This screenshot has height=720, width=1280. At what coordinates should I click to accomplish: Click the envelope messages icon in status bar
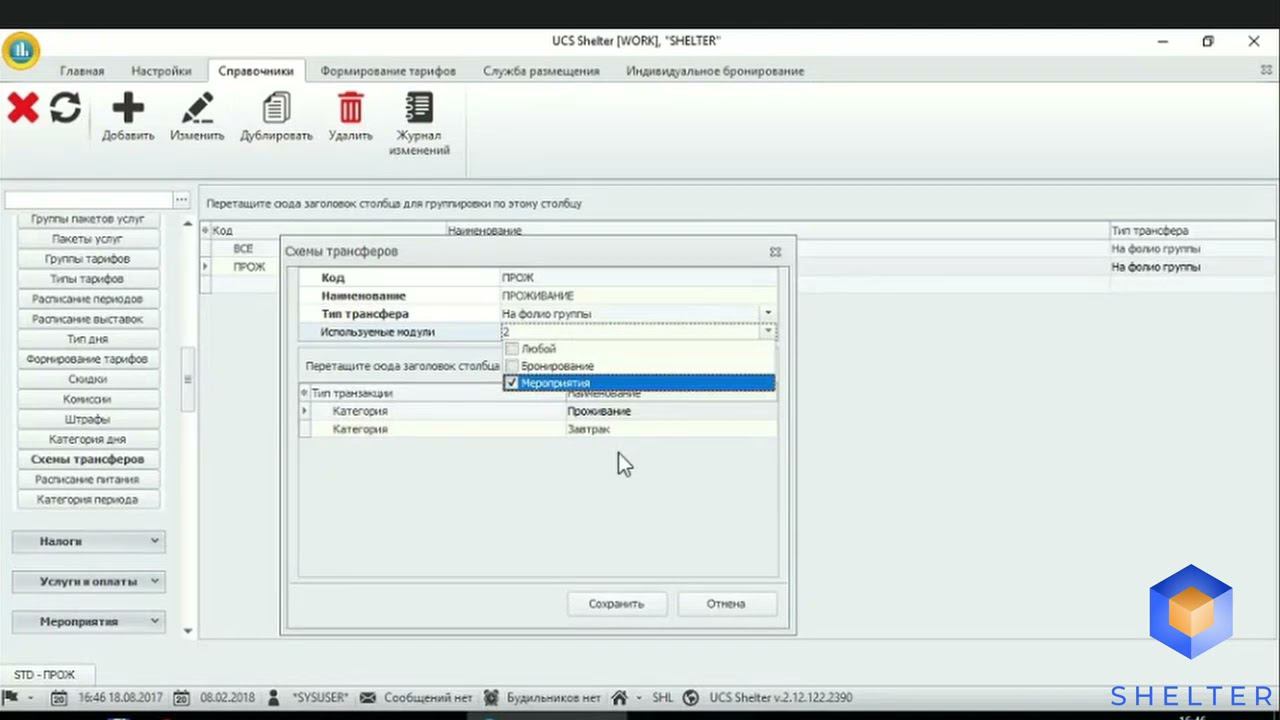pyautogui.click(x=368, y=698)
